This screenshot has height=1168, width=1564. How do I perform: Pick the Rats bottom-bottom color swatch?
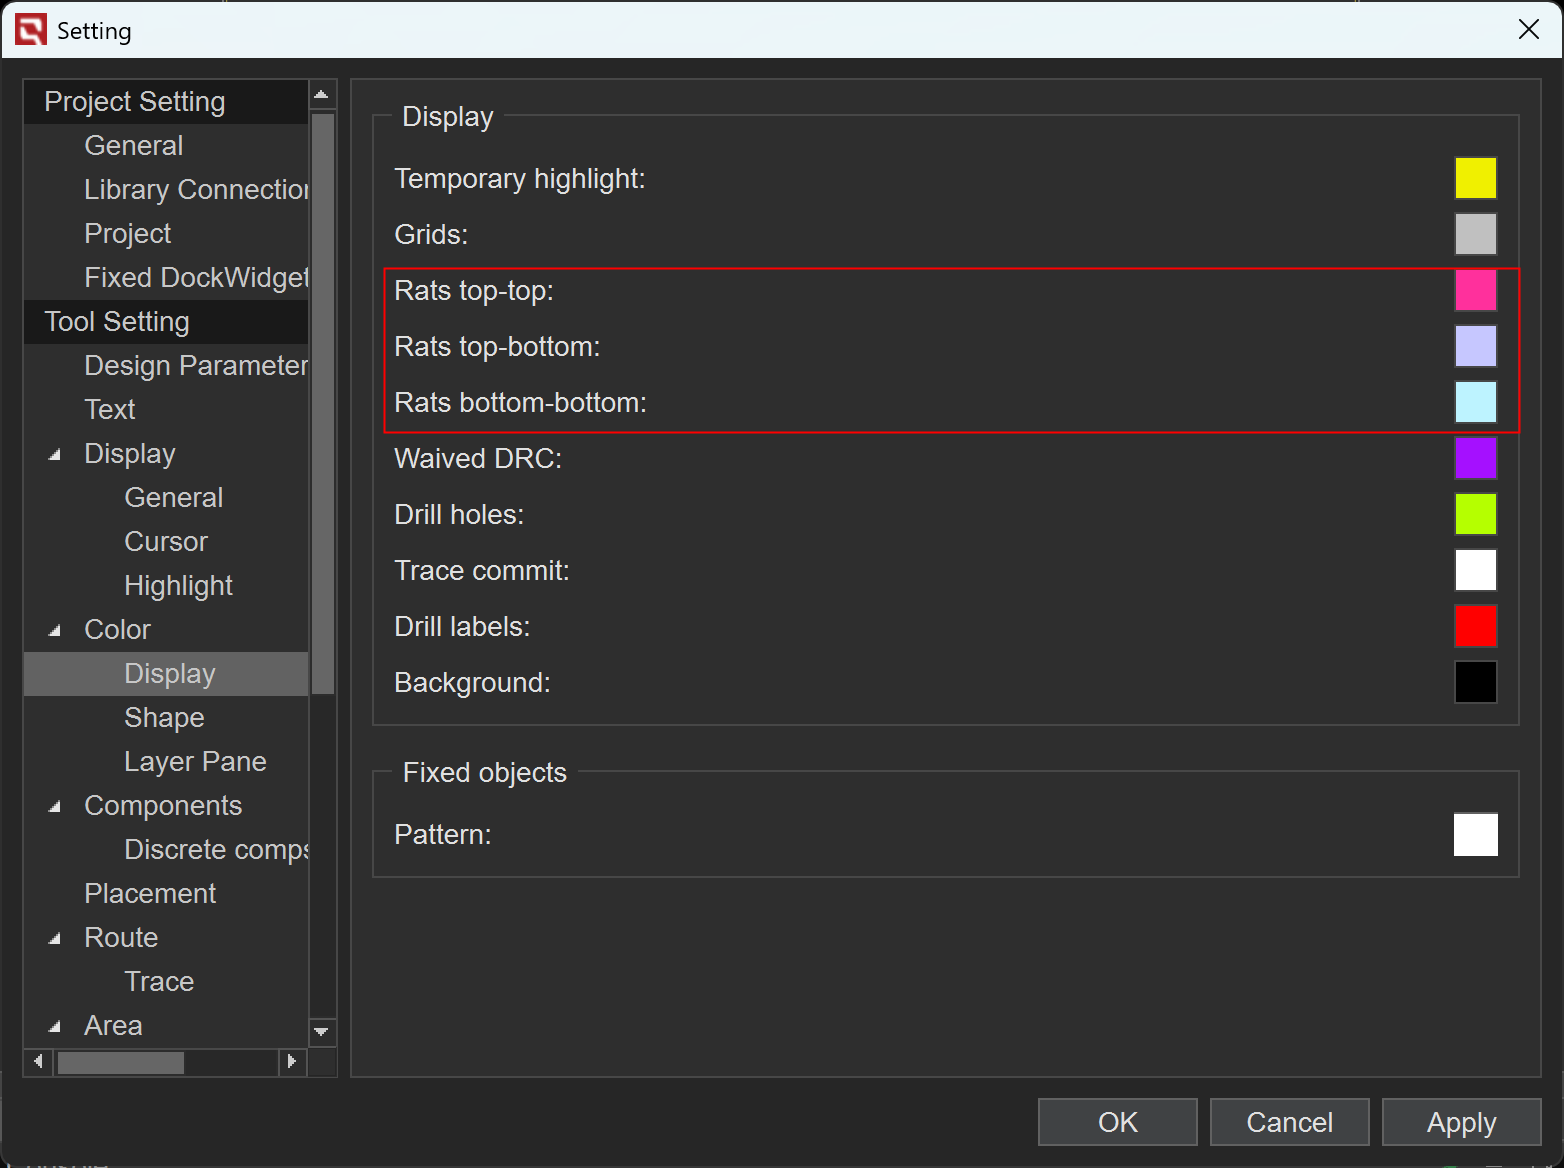click(1475, 402)
